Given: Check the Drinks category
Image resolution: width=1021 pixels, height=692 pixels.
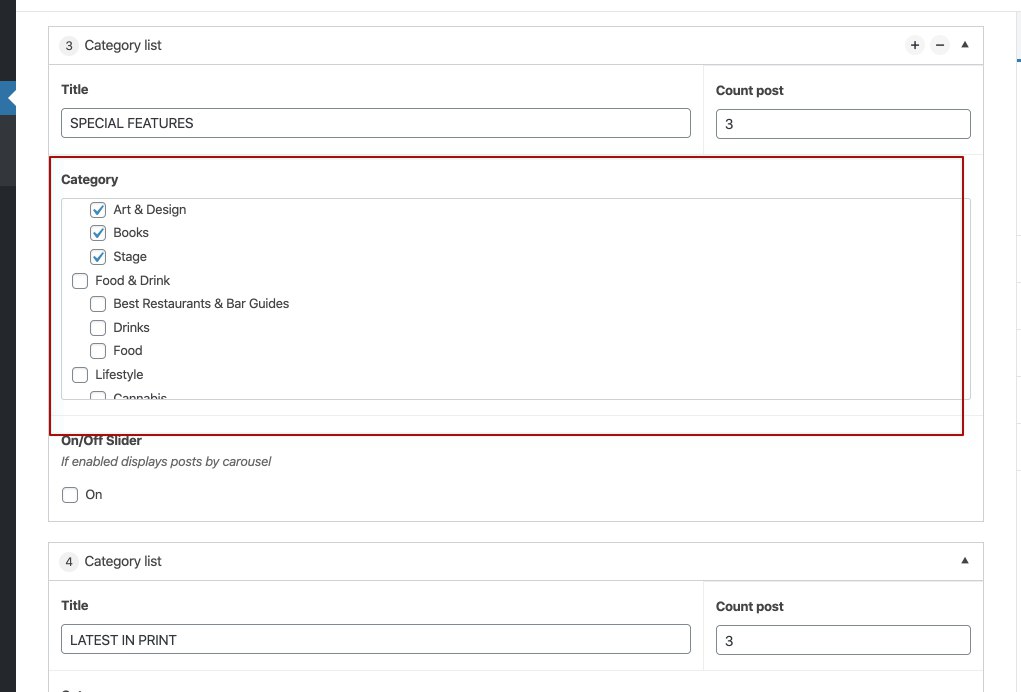Looking at the screenshot, I should click(x=98, y=328).
